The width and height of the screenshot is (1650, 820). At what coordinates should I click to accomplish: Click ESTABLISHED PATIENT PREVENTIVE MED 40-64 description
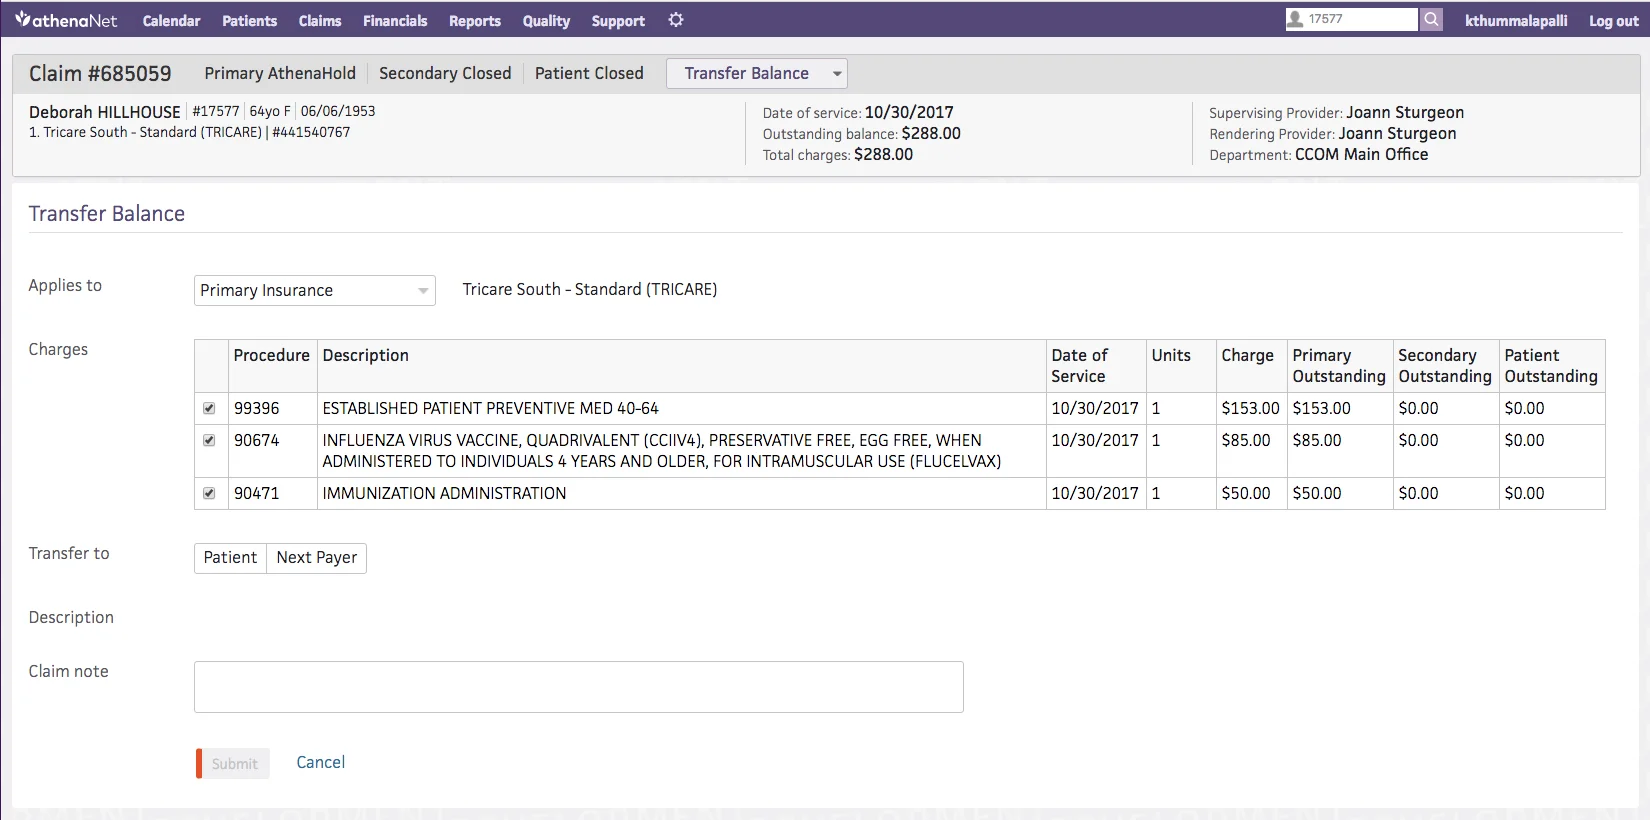(x=490, y=408)
